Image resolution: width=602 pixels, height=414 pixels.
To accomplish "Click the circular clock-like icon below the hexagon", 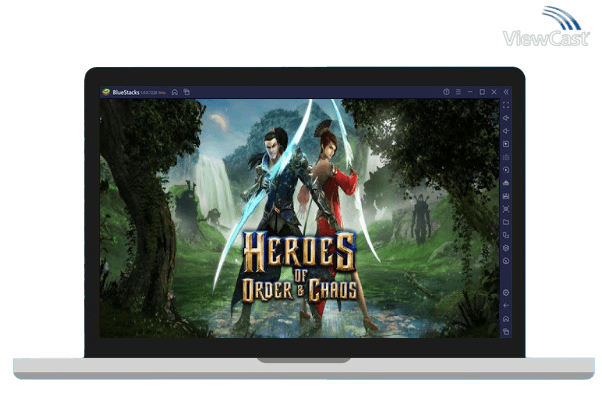I will click(506, 261).
